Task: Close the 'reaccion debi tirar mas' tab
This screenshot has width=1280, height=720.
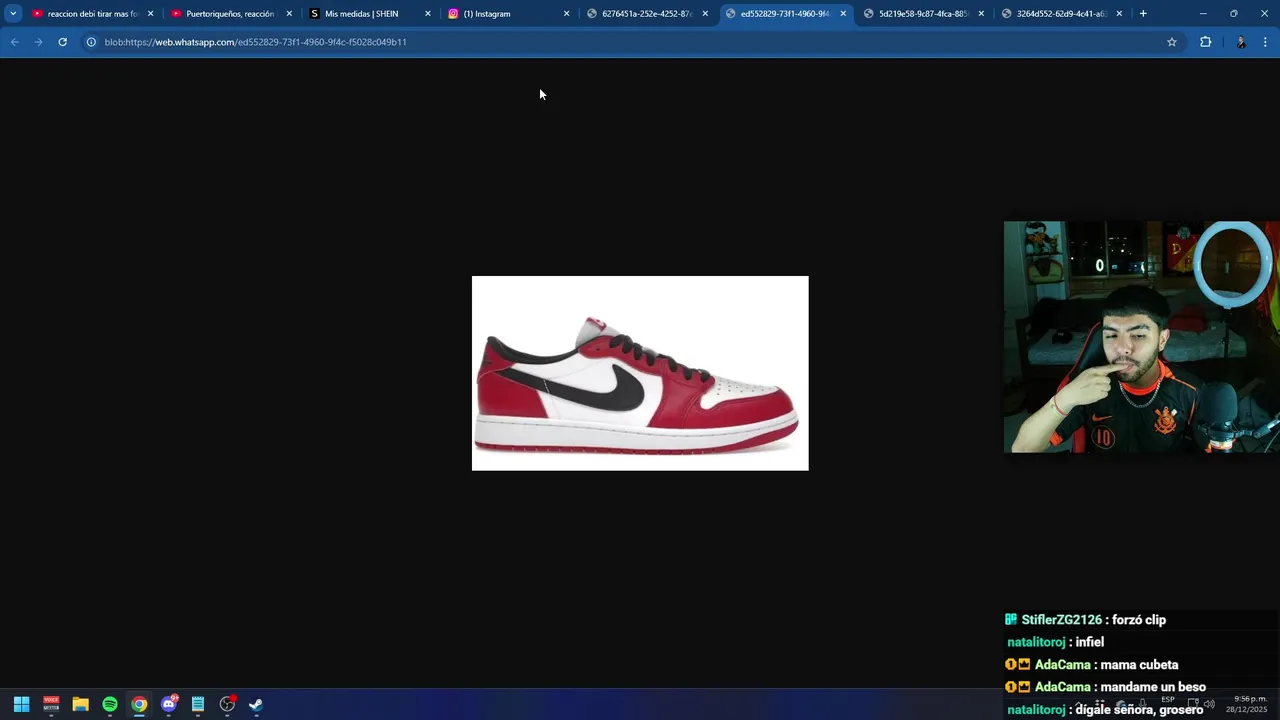Action: 151,14
